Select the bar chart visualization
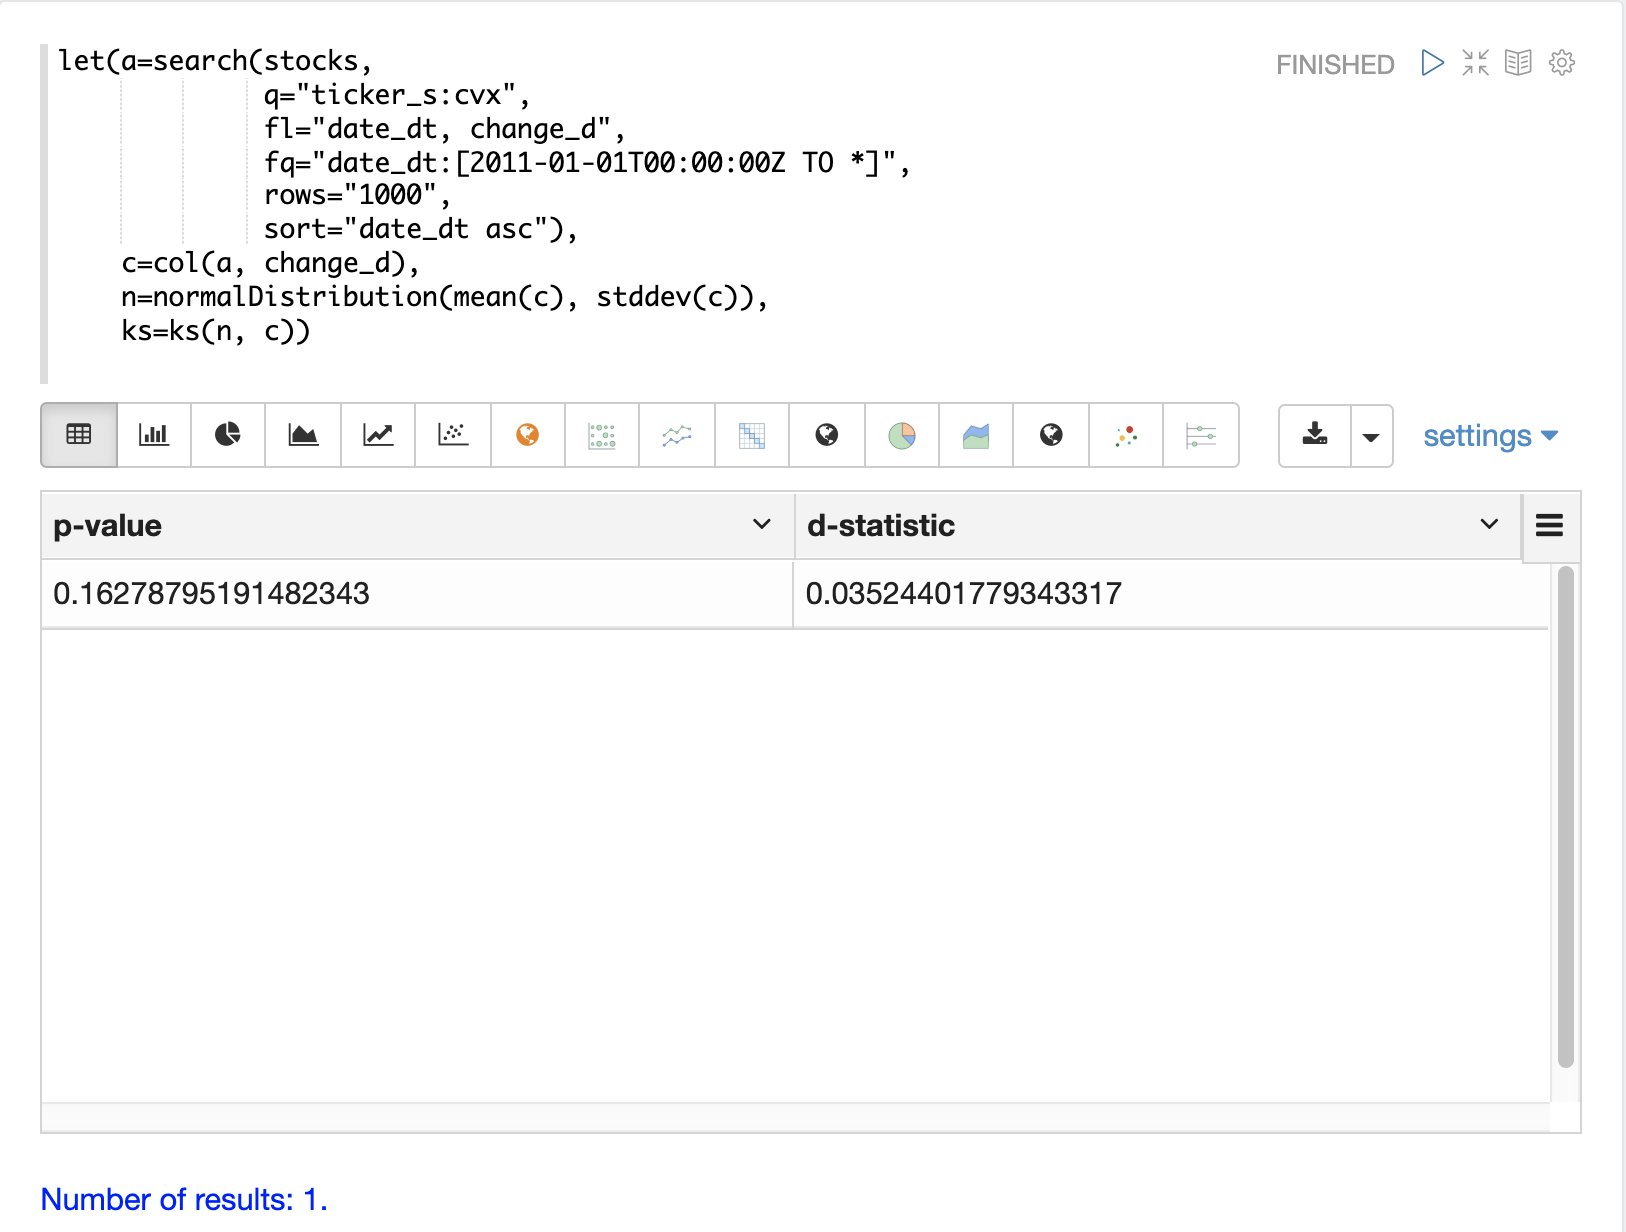Viewport: 1626px width, 1232px height. point(154,435)
